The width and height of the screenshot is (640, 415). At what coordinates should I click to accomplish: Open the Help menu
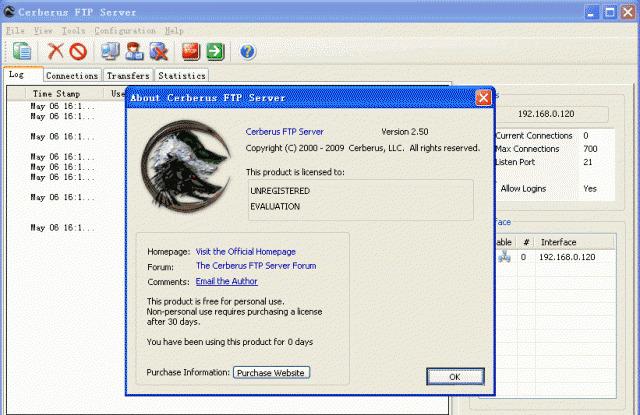[x=174, y=31]
